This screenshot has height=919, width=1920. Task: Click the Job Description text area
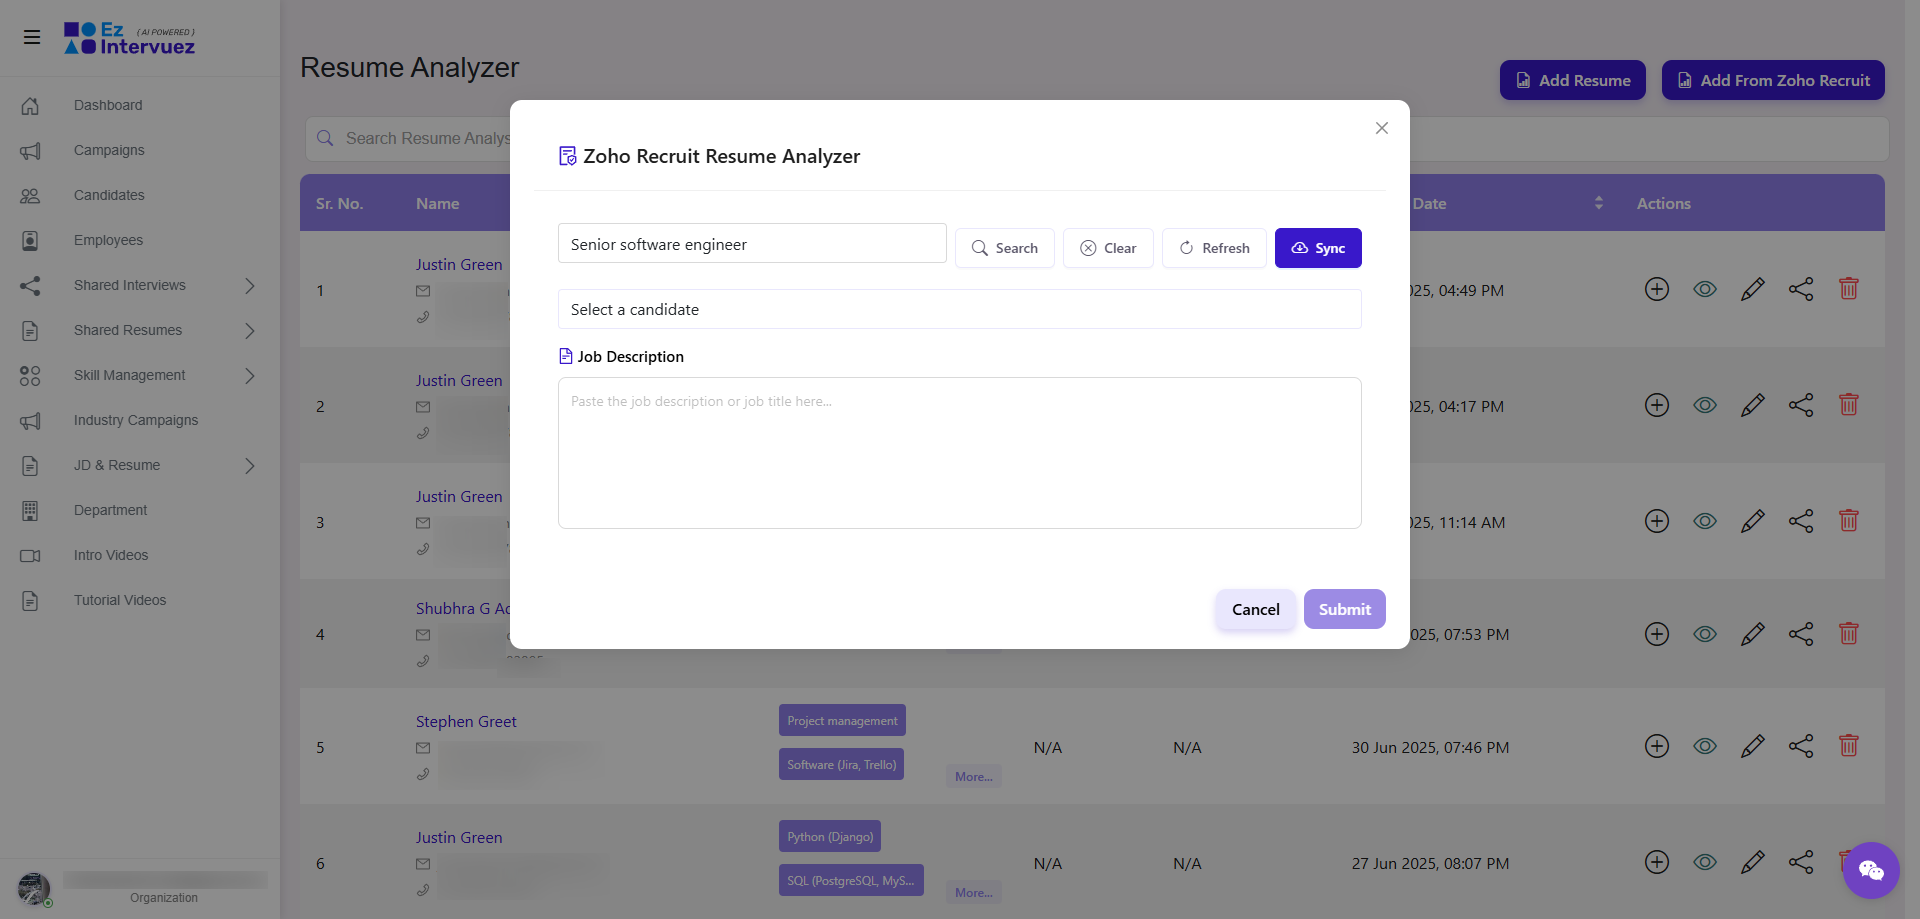point(960,453)
